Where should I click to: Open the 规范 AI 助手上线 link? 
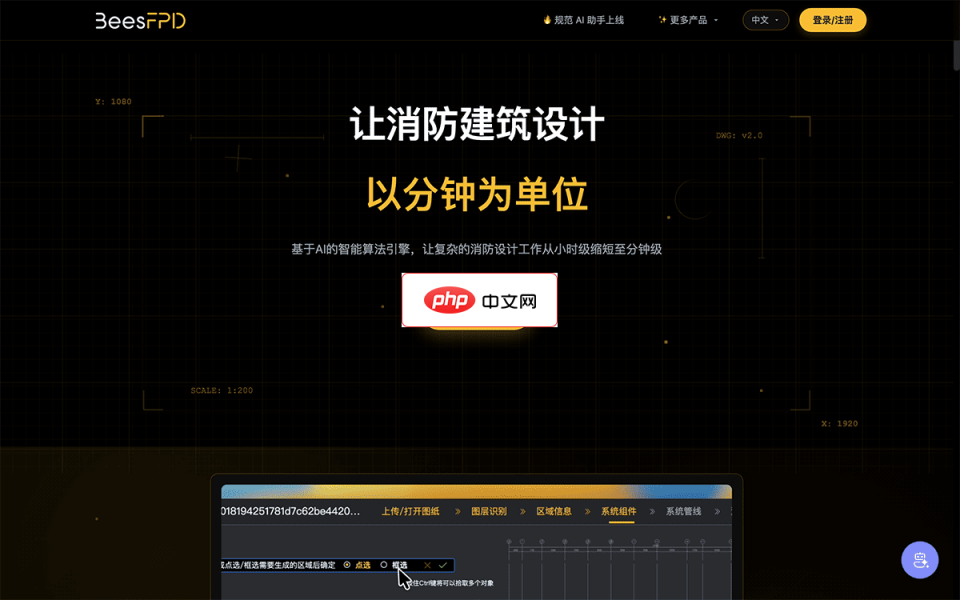coord(583,20)
